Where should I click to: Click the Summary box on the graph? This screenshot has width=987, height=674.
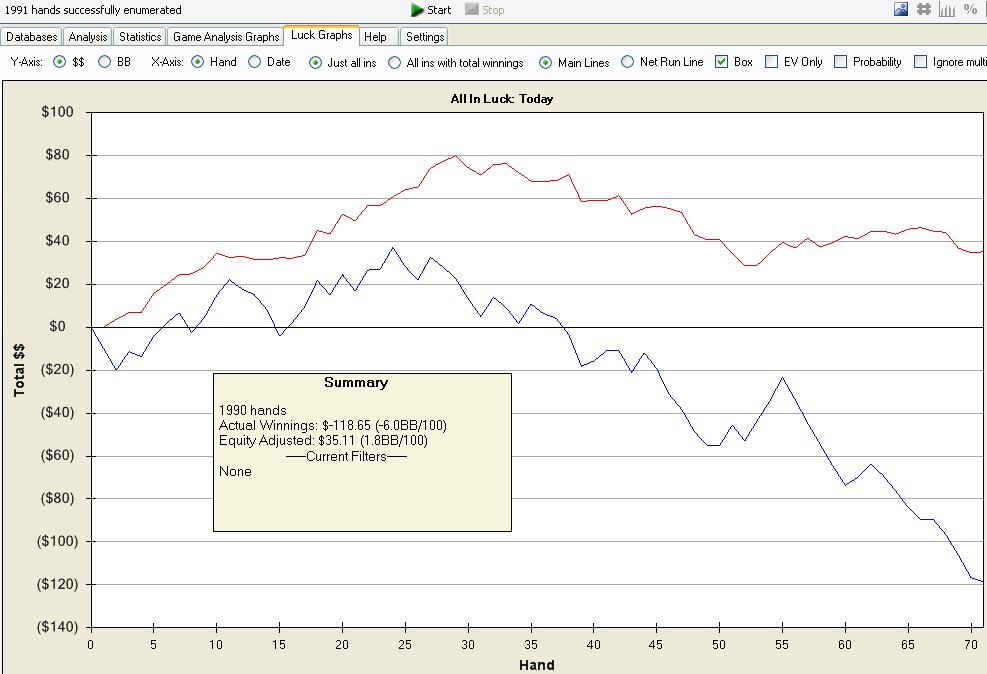tap(363, 452)
